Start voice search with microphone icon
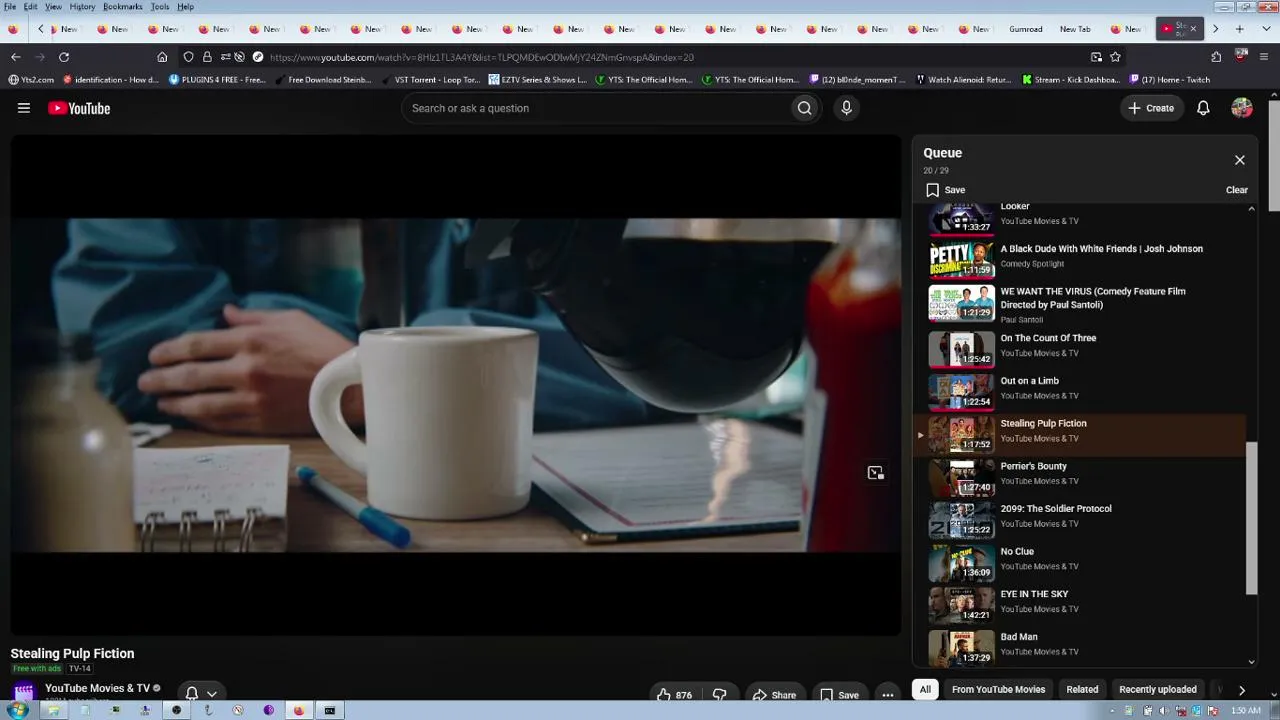Screen dimensions: 1280x720 point(846,108)
